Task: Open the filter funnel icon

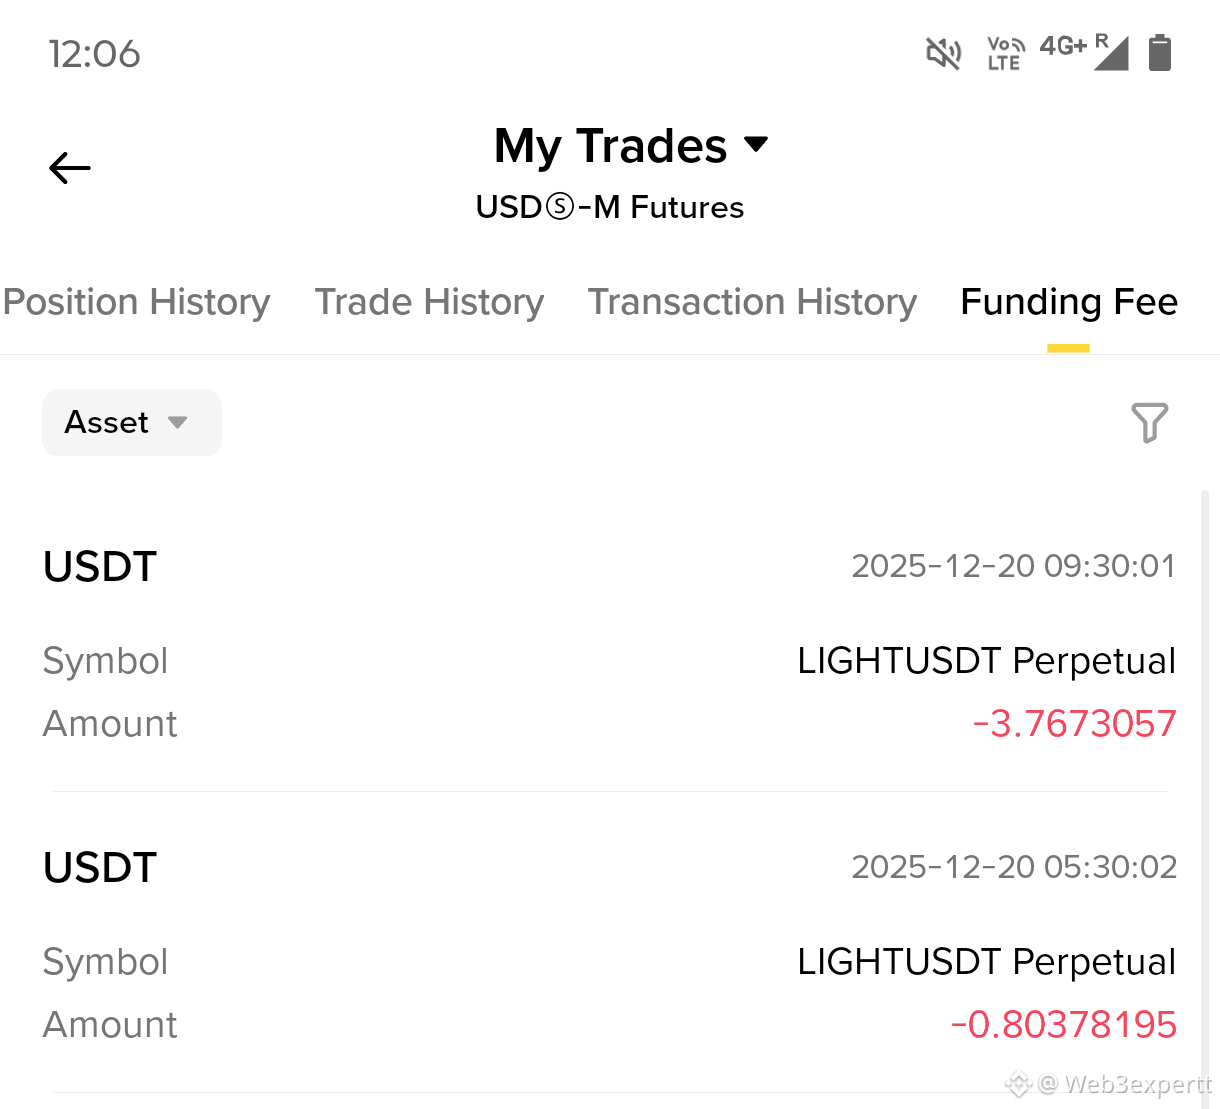Action: pyautogui.click(x=1149, y=422)
